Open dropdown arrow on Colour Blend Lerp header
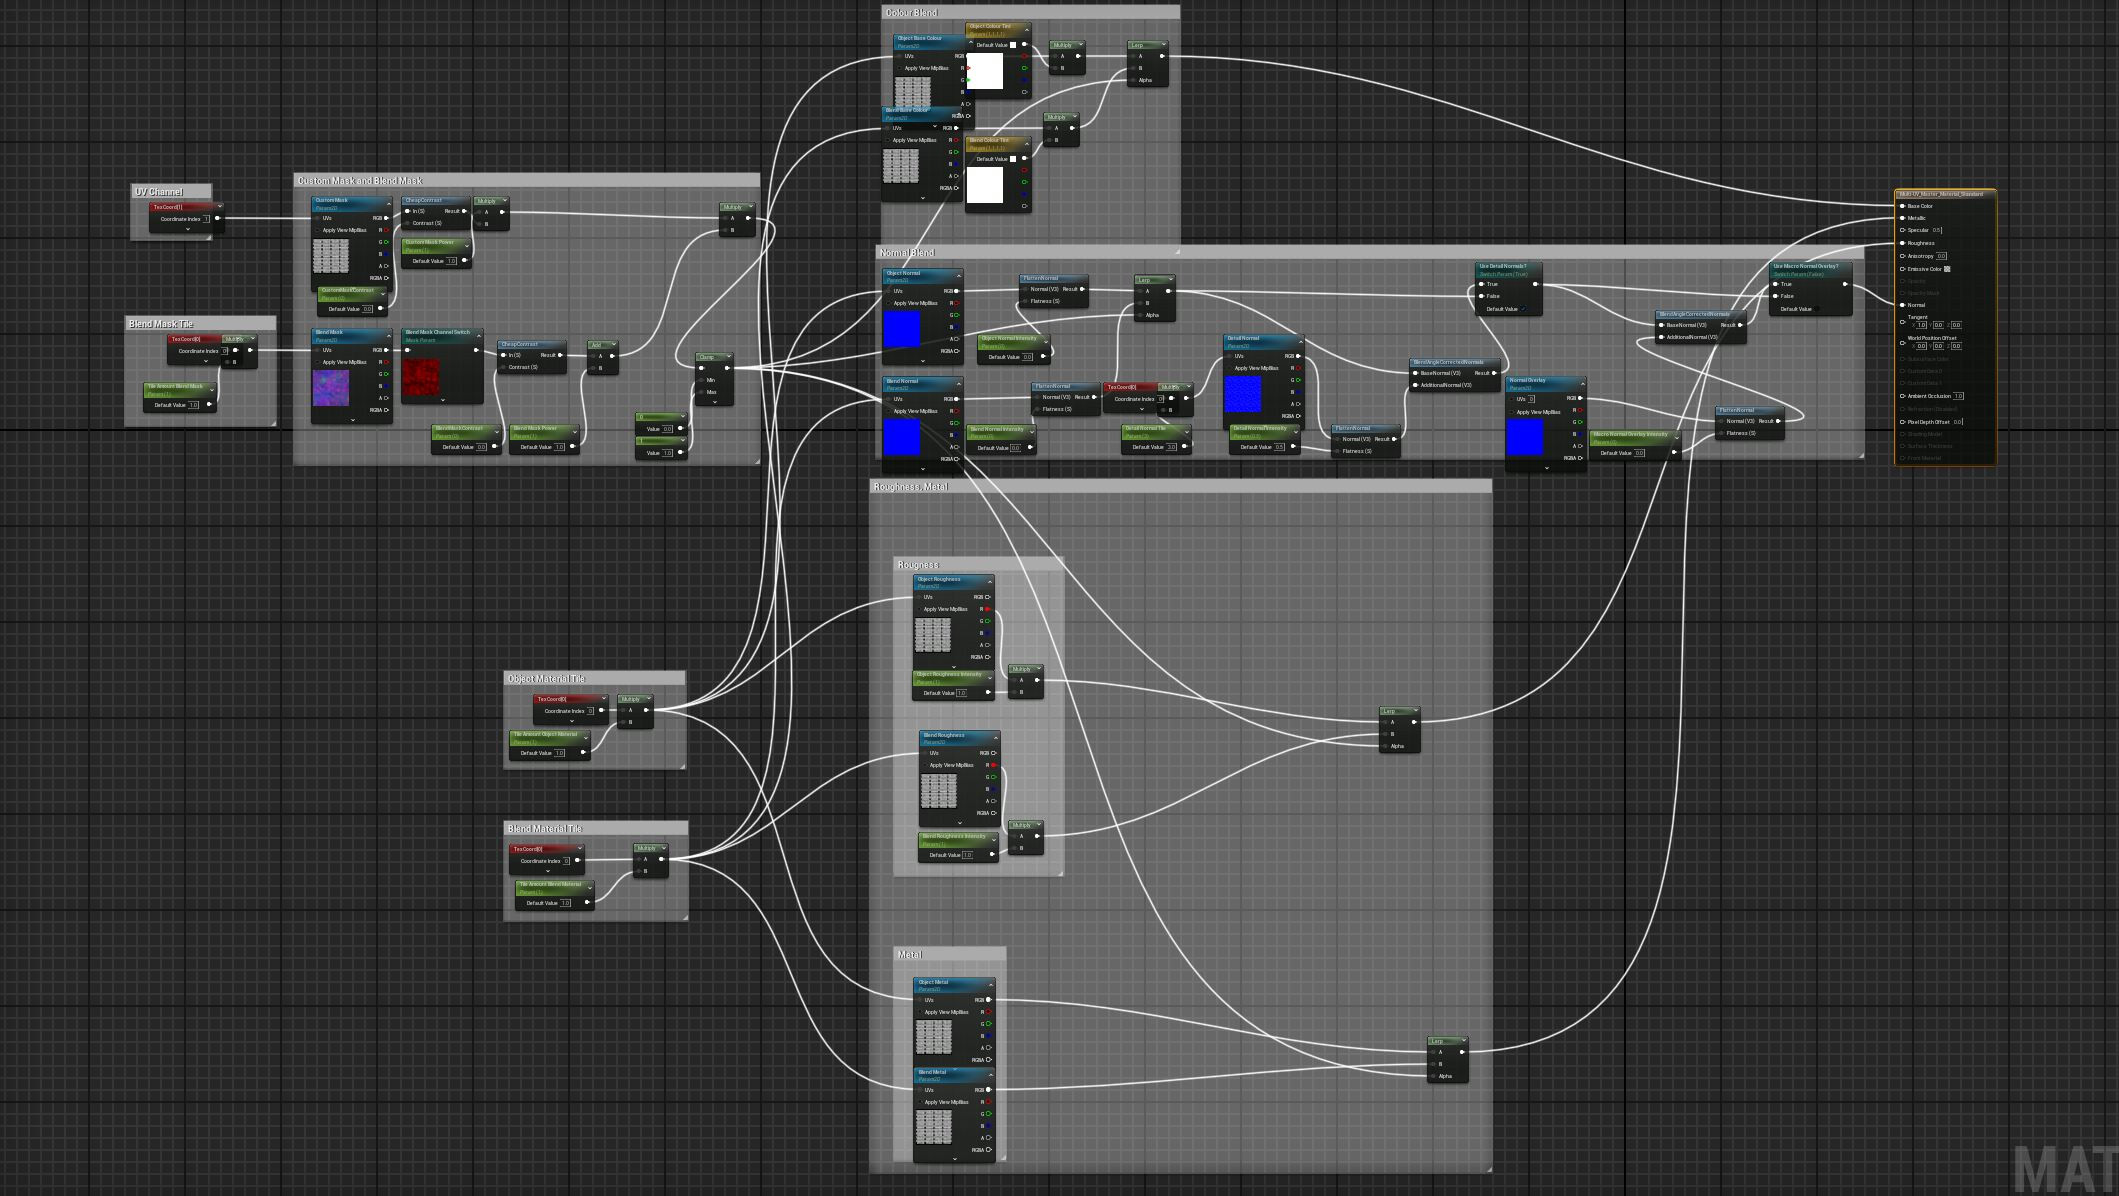The height and width of the screenshot is (1196, 2119). [x=1163, y=45]
